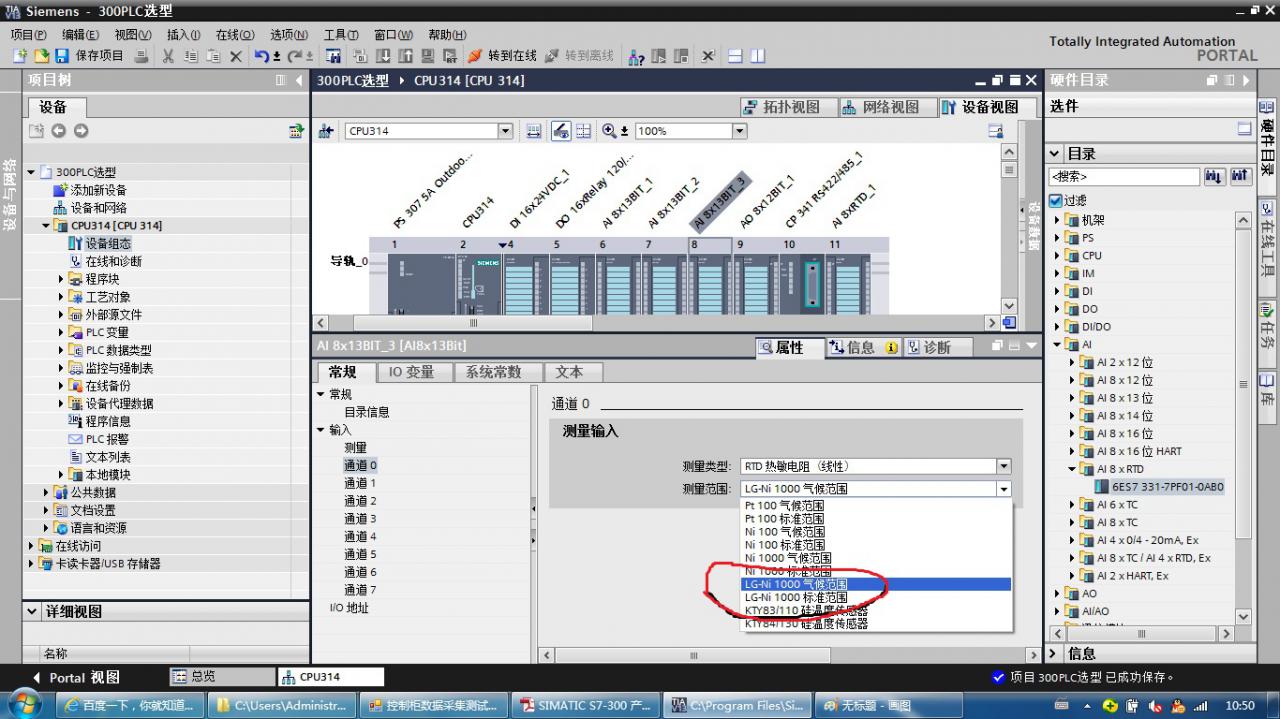Image resolution: width=1280 pixels, height=719 pixels.
Task: Open the 工具(T) menu
Action: 341,35
